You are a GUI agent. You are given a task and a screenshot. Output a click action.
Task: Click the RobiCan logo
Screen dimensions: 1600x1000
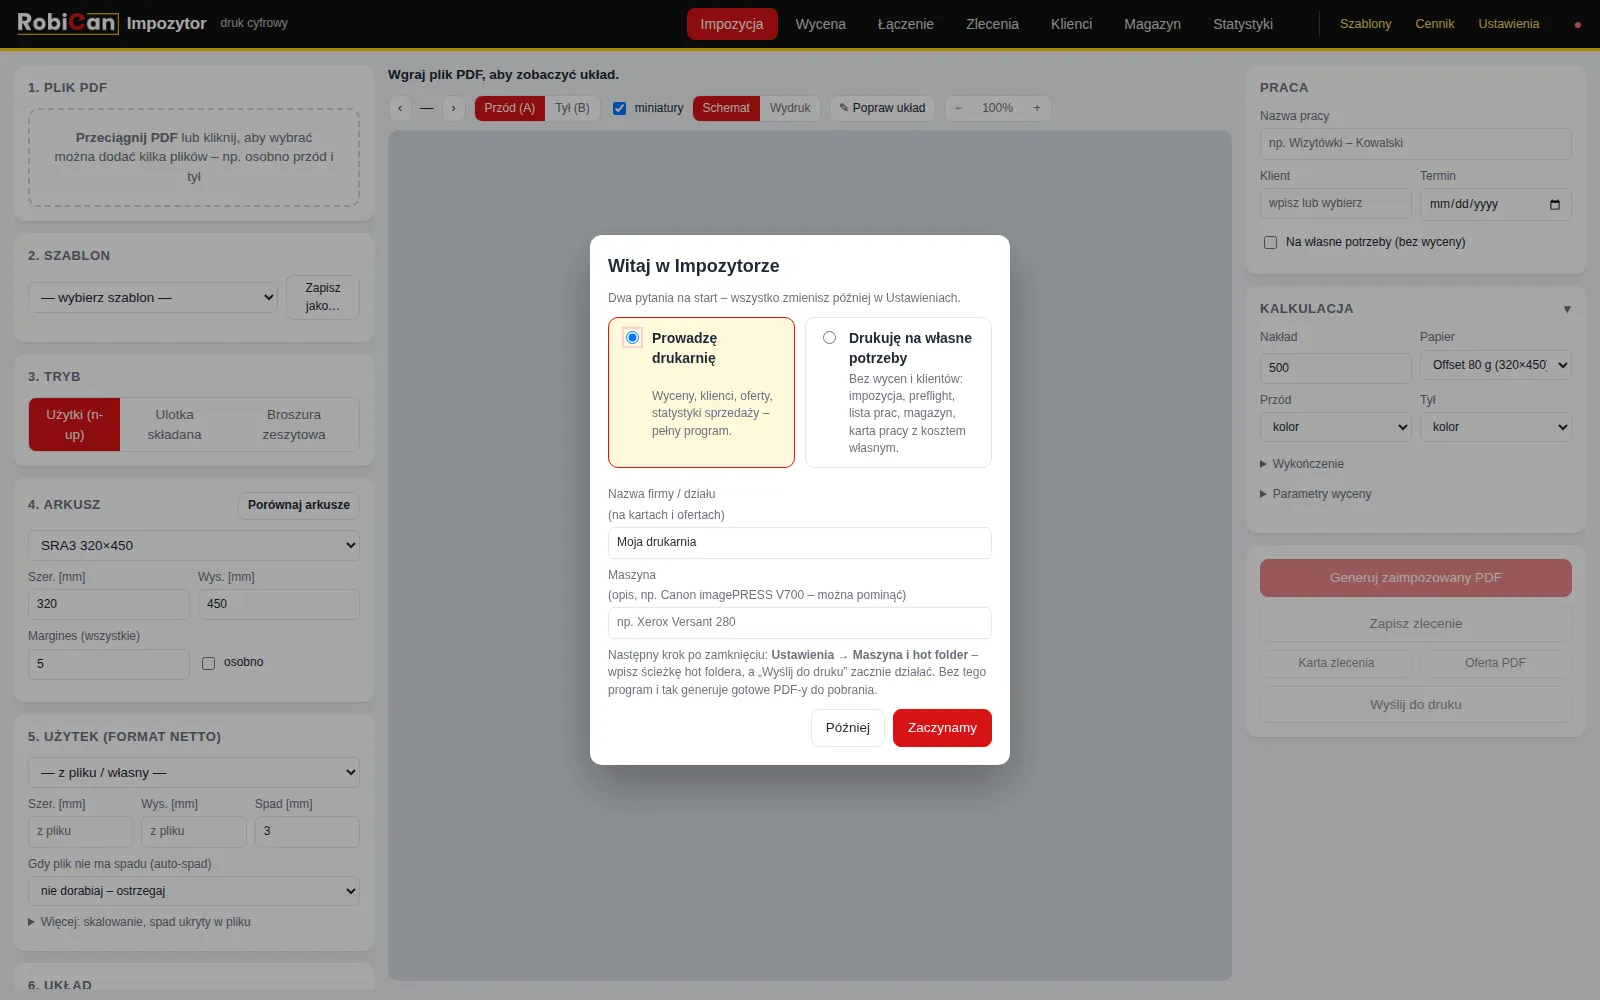coord(68,23)
